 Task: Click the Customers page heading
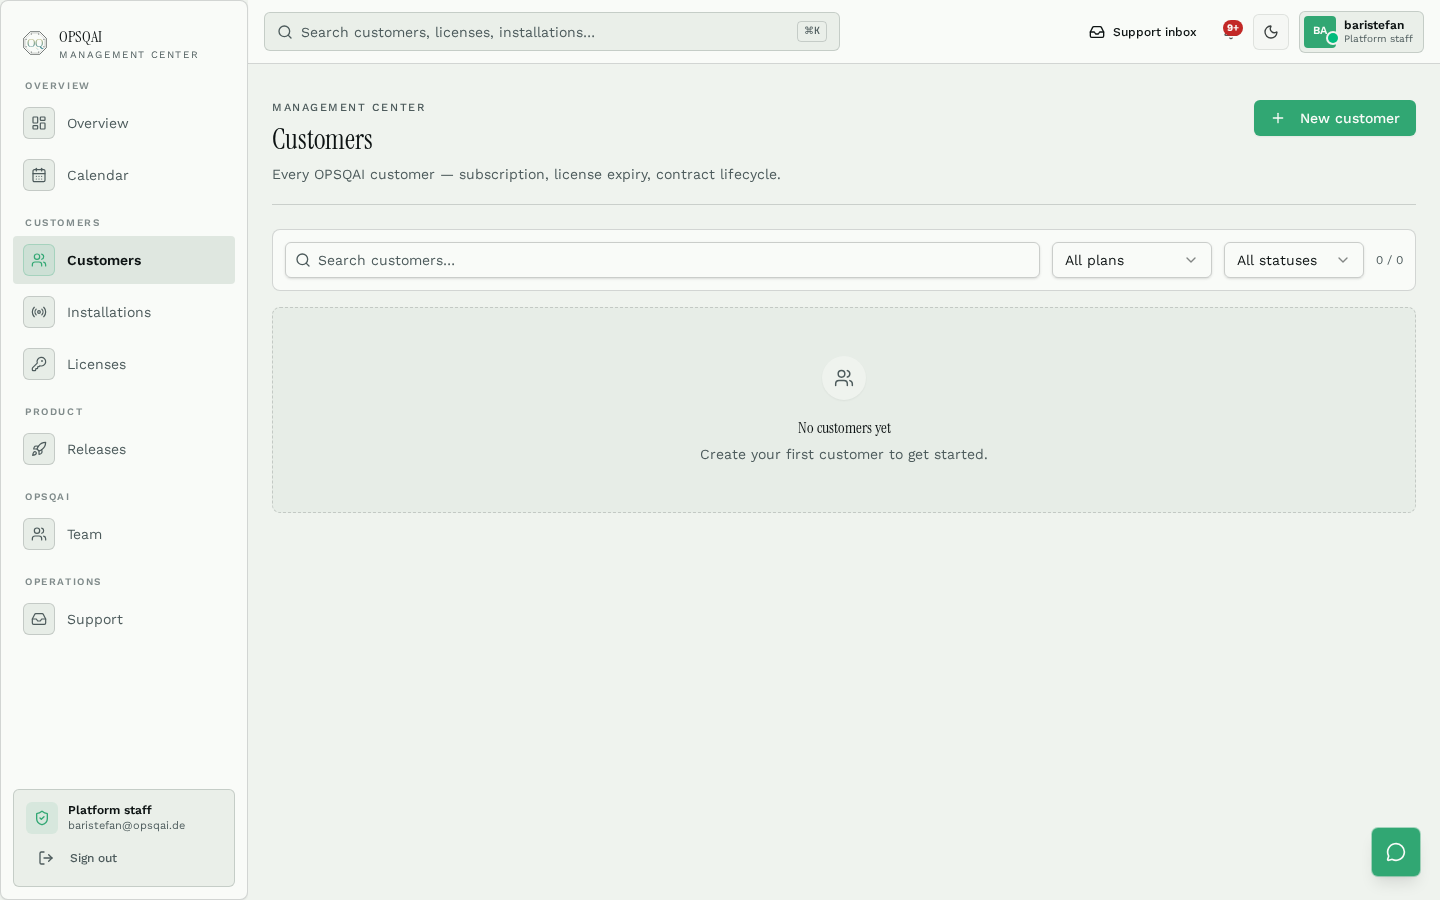pyautogui.click(x=322, y=139)
